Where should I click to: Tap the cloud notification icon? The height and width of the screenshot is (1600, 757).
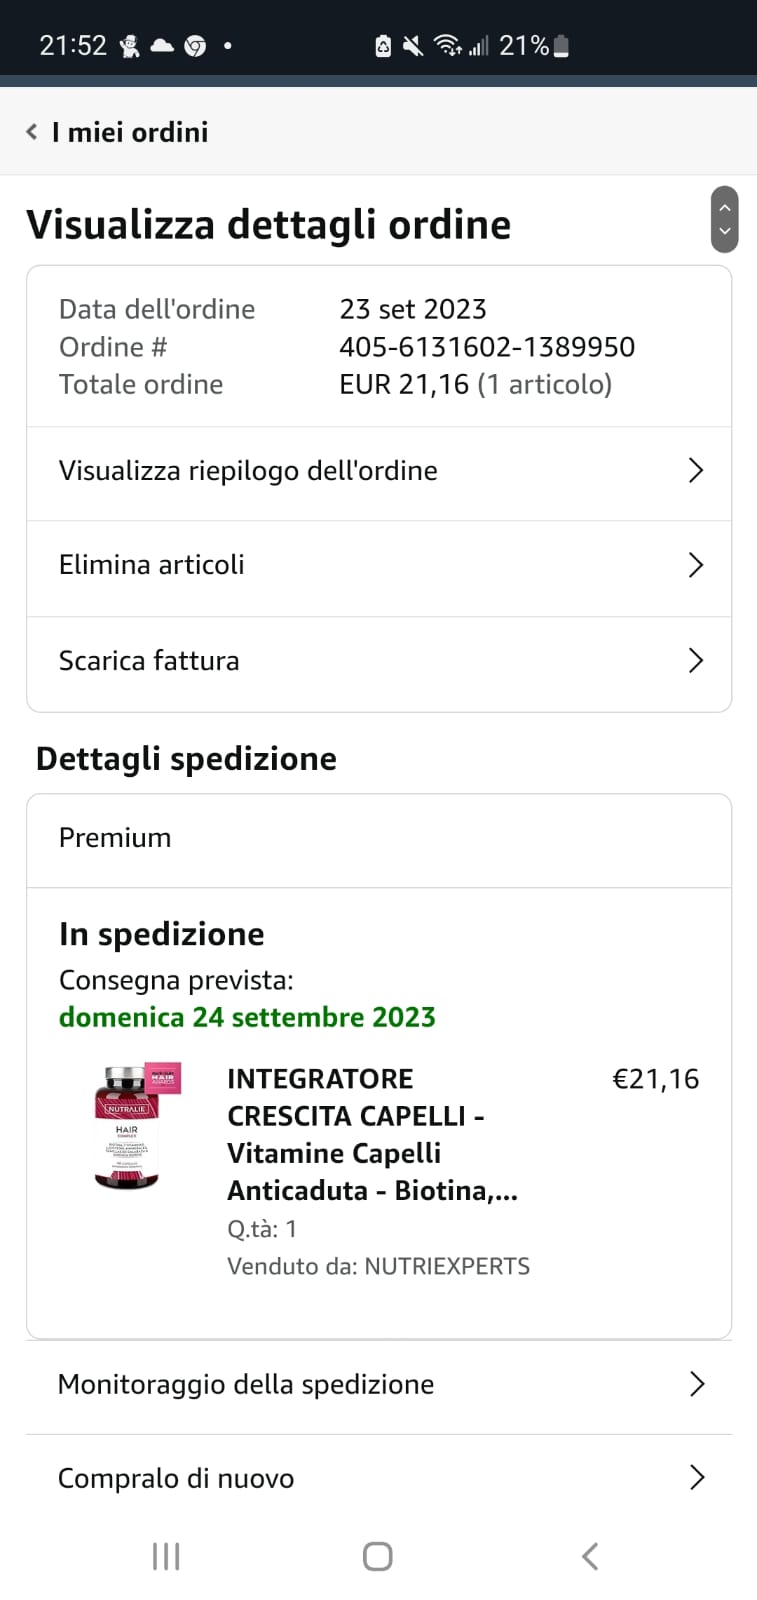(x=162, y=45)
